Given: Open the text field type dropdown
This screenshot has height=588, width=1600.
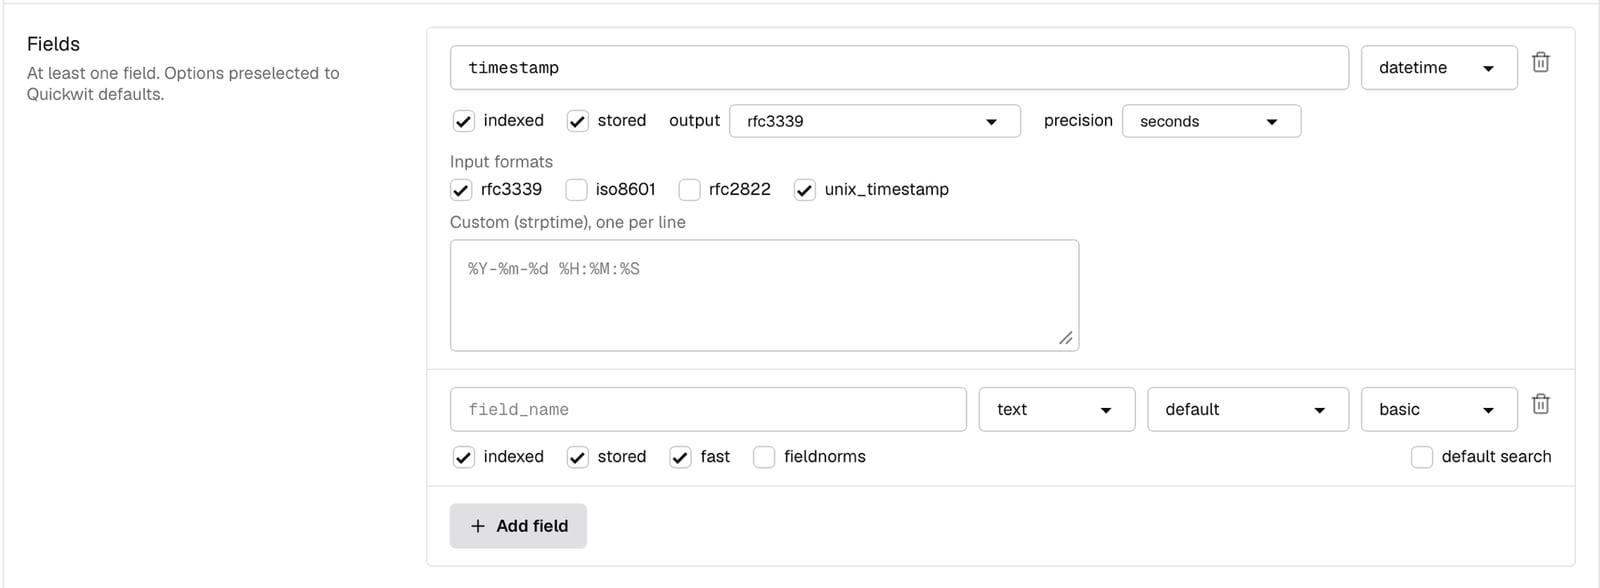Looking at the screenshot, I should 1057,410.
